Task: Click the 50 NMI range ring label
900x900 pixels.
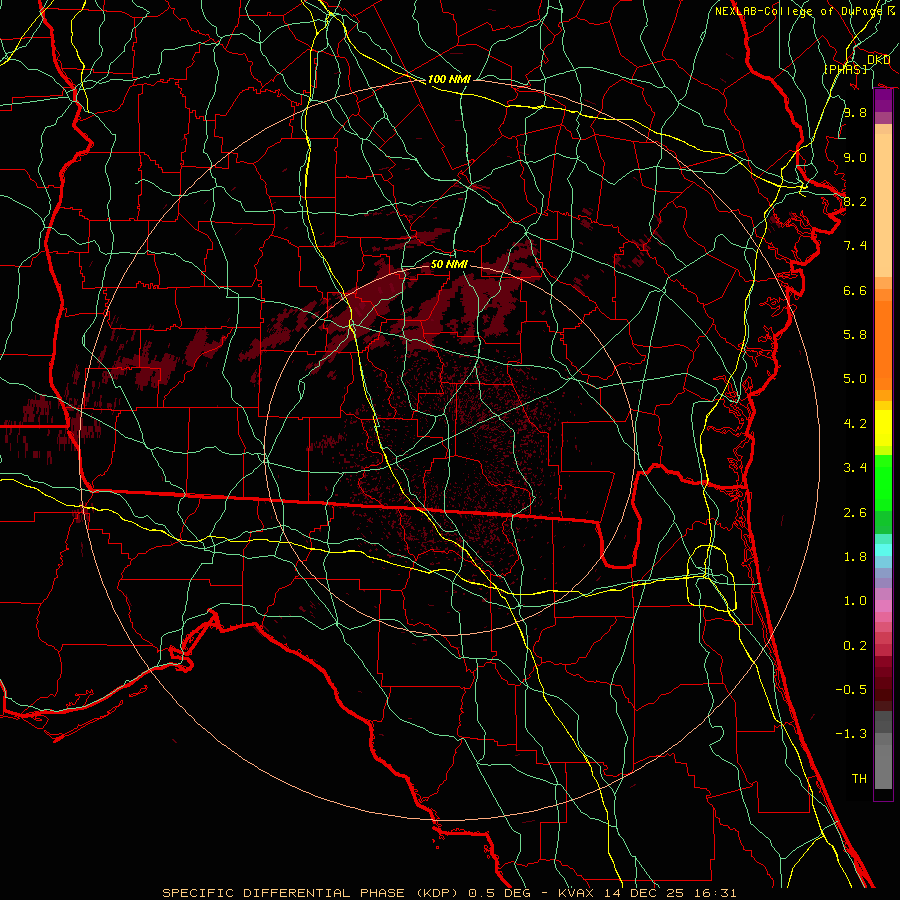Action: (449, 264)
